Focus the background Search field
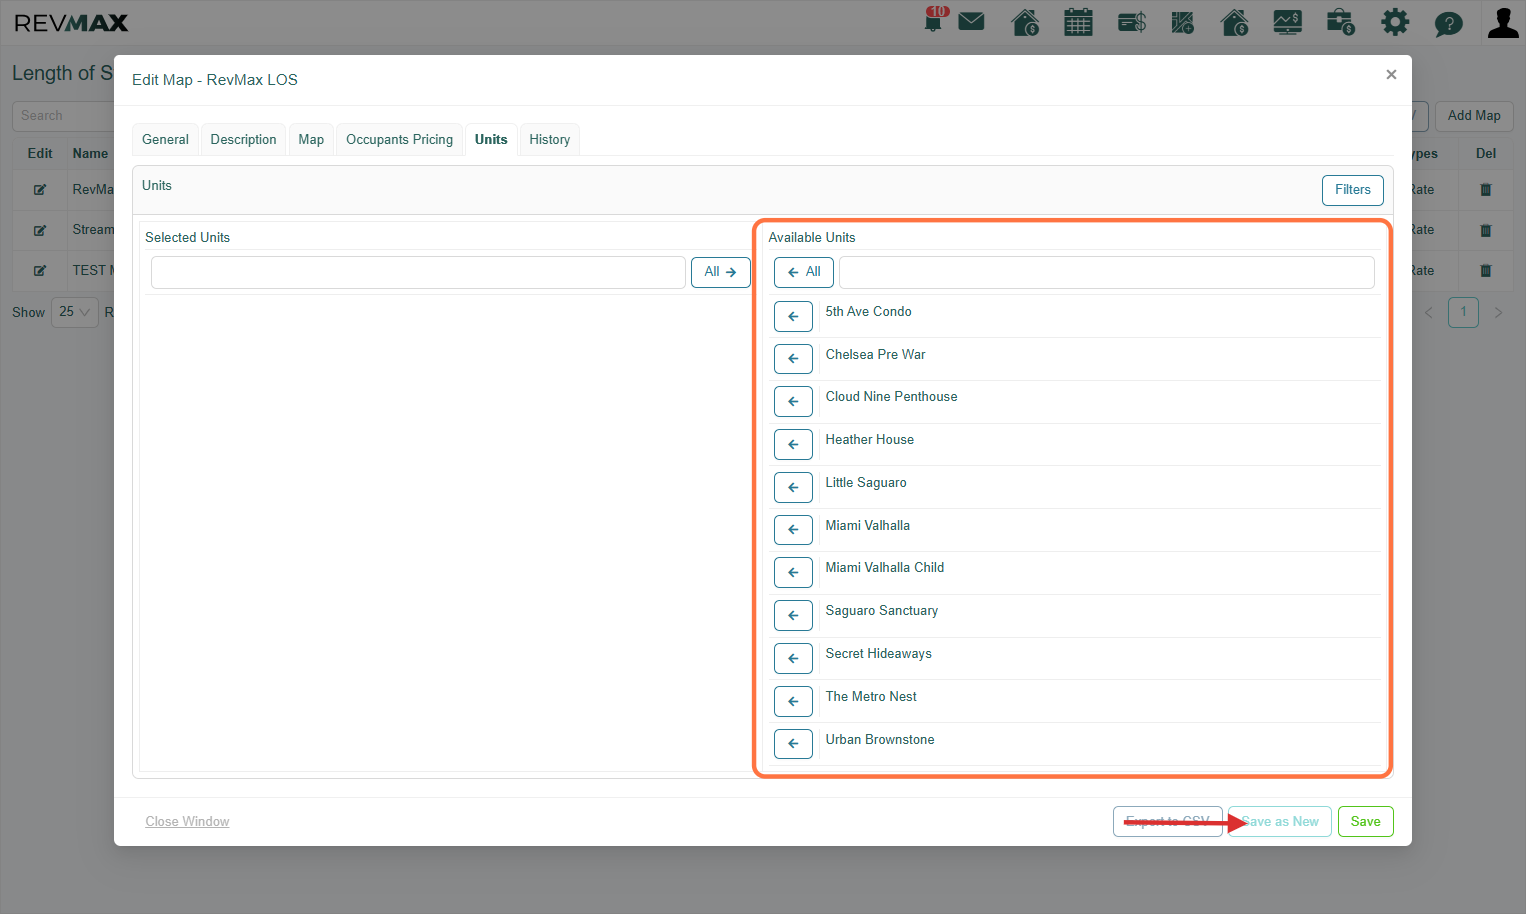The image size is (1526, 914). coord(62,116)
